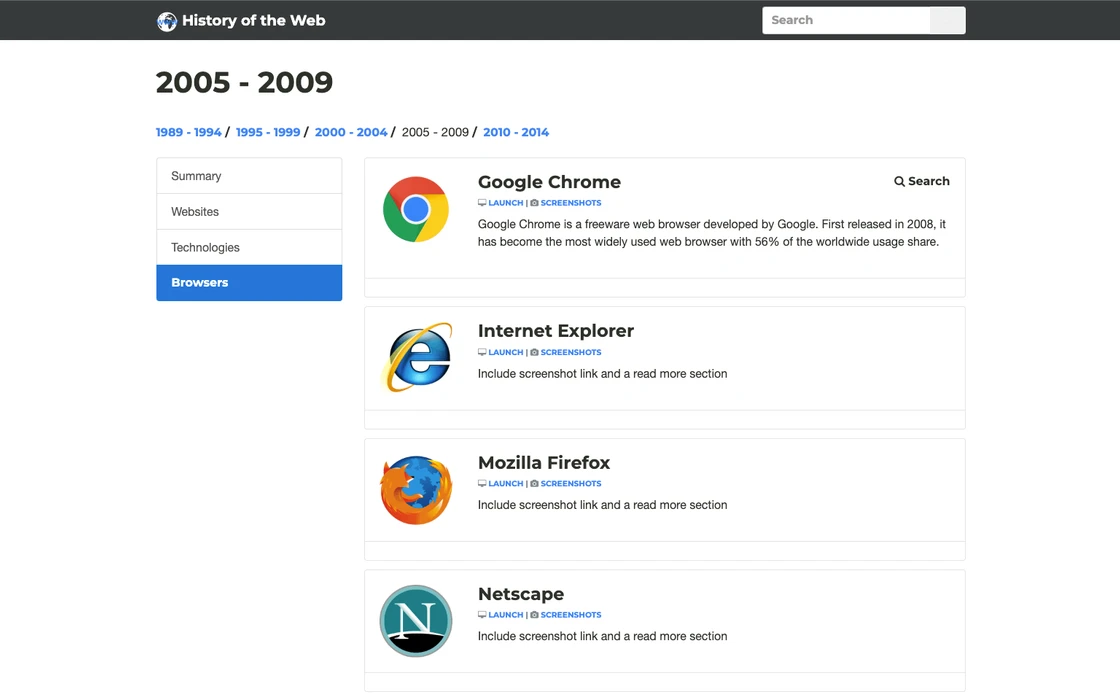Go to the 1989 - 1994 period
The width and height of the screenshot is (1120, 700).
pos(189,132)
